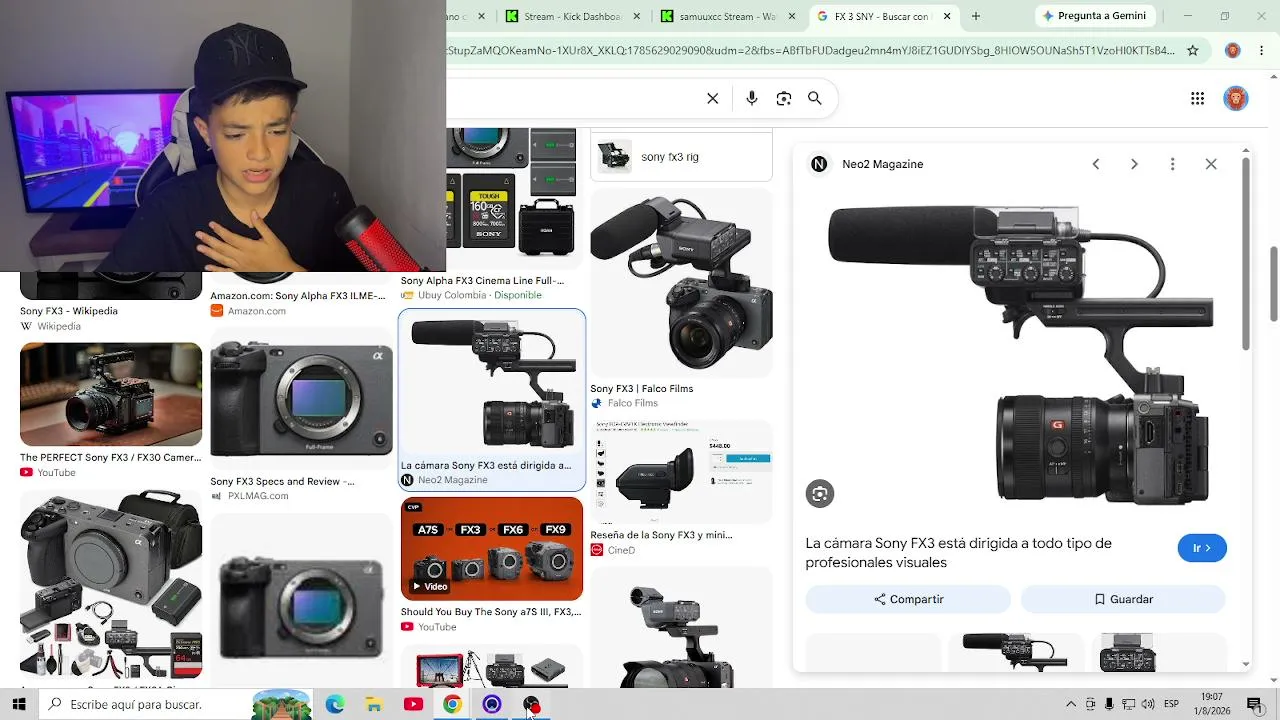1280x720 pixels.
Task: Open 'Should You Buy The Sony a7S III' video
Action: (x=491, y=612)
